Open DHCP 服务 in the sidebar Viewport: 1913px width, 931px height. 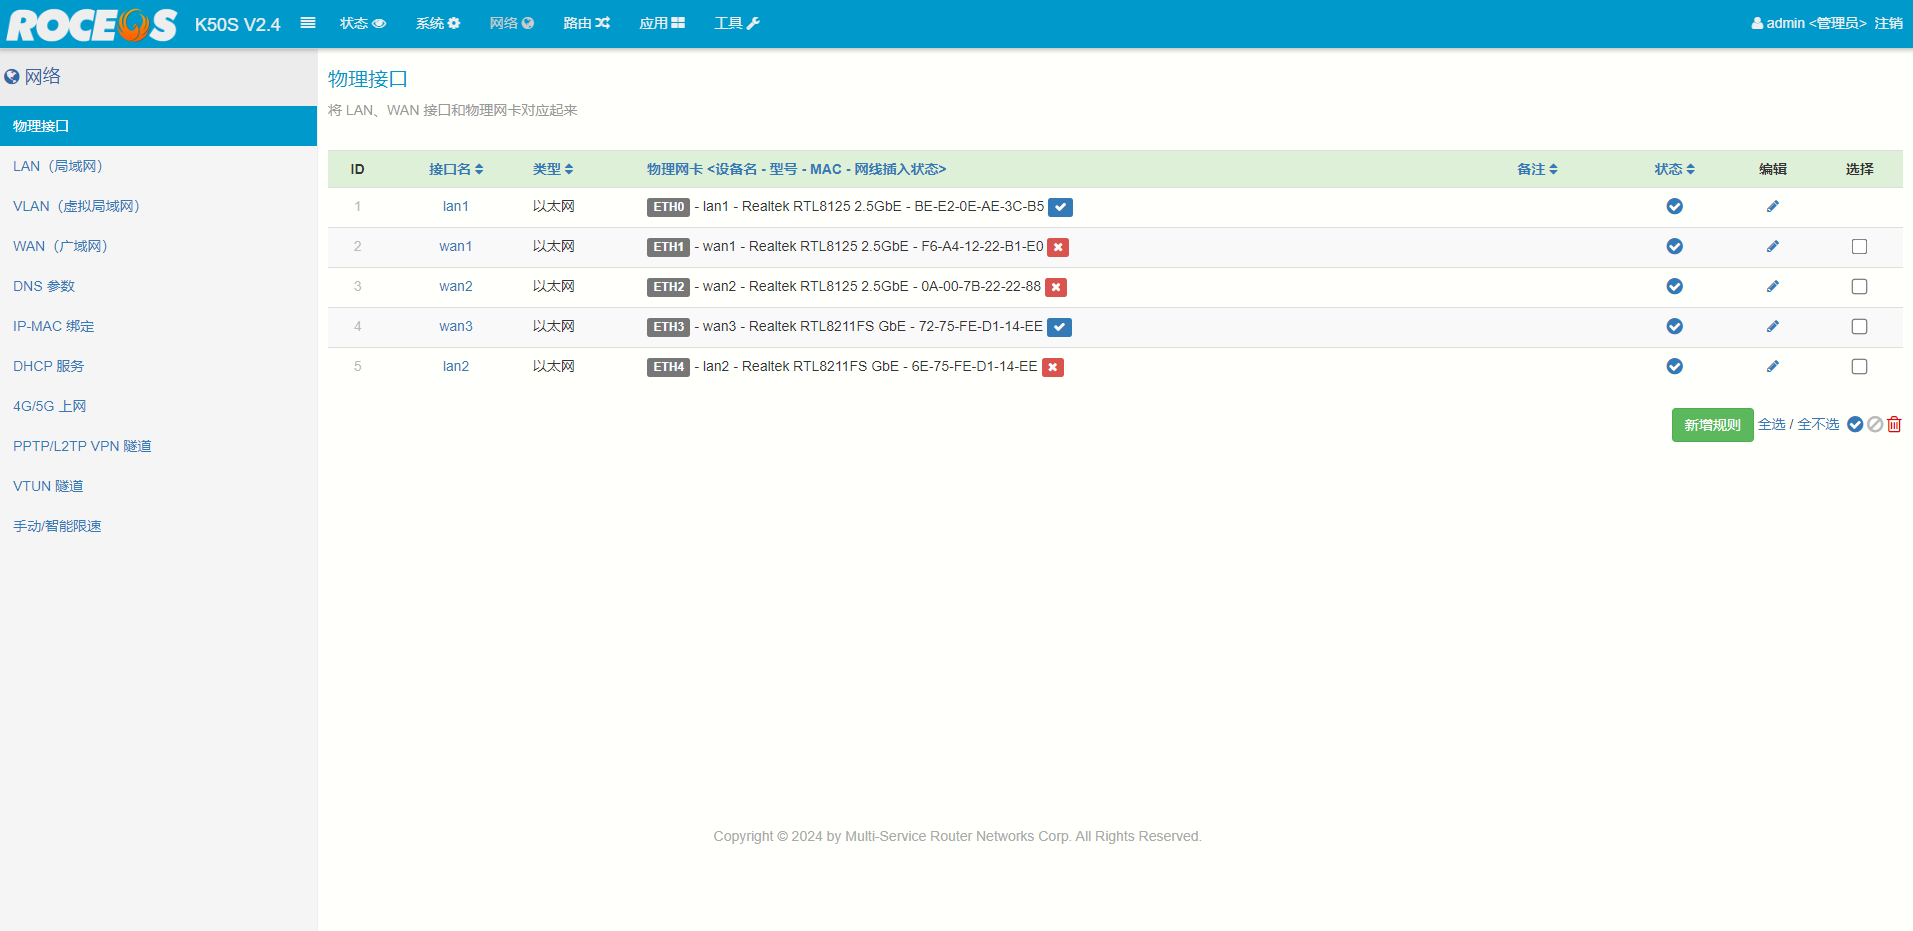49,367
